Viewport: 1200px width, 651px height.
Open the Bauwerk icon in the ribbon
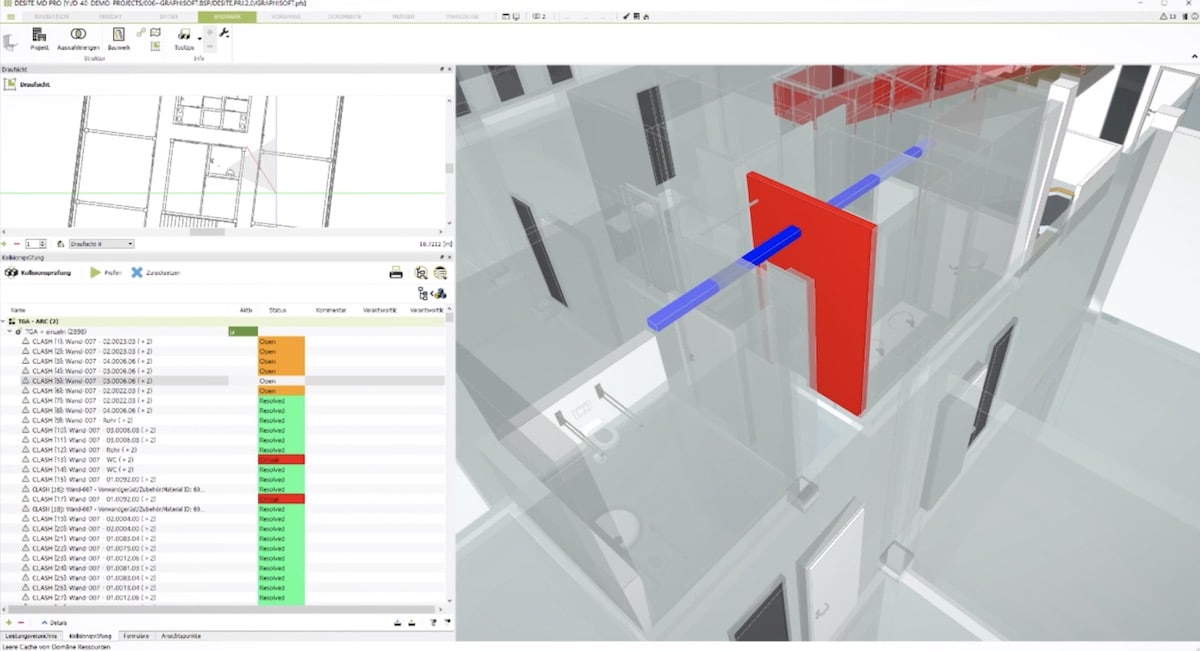[118, 34]
